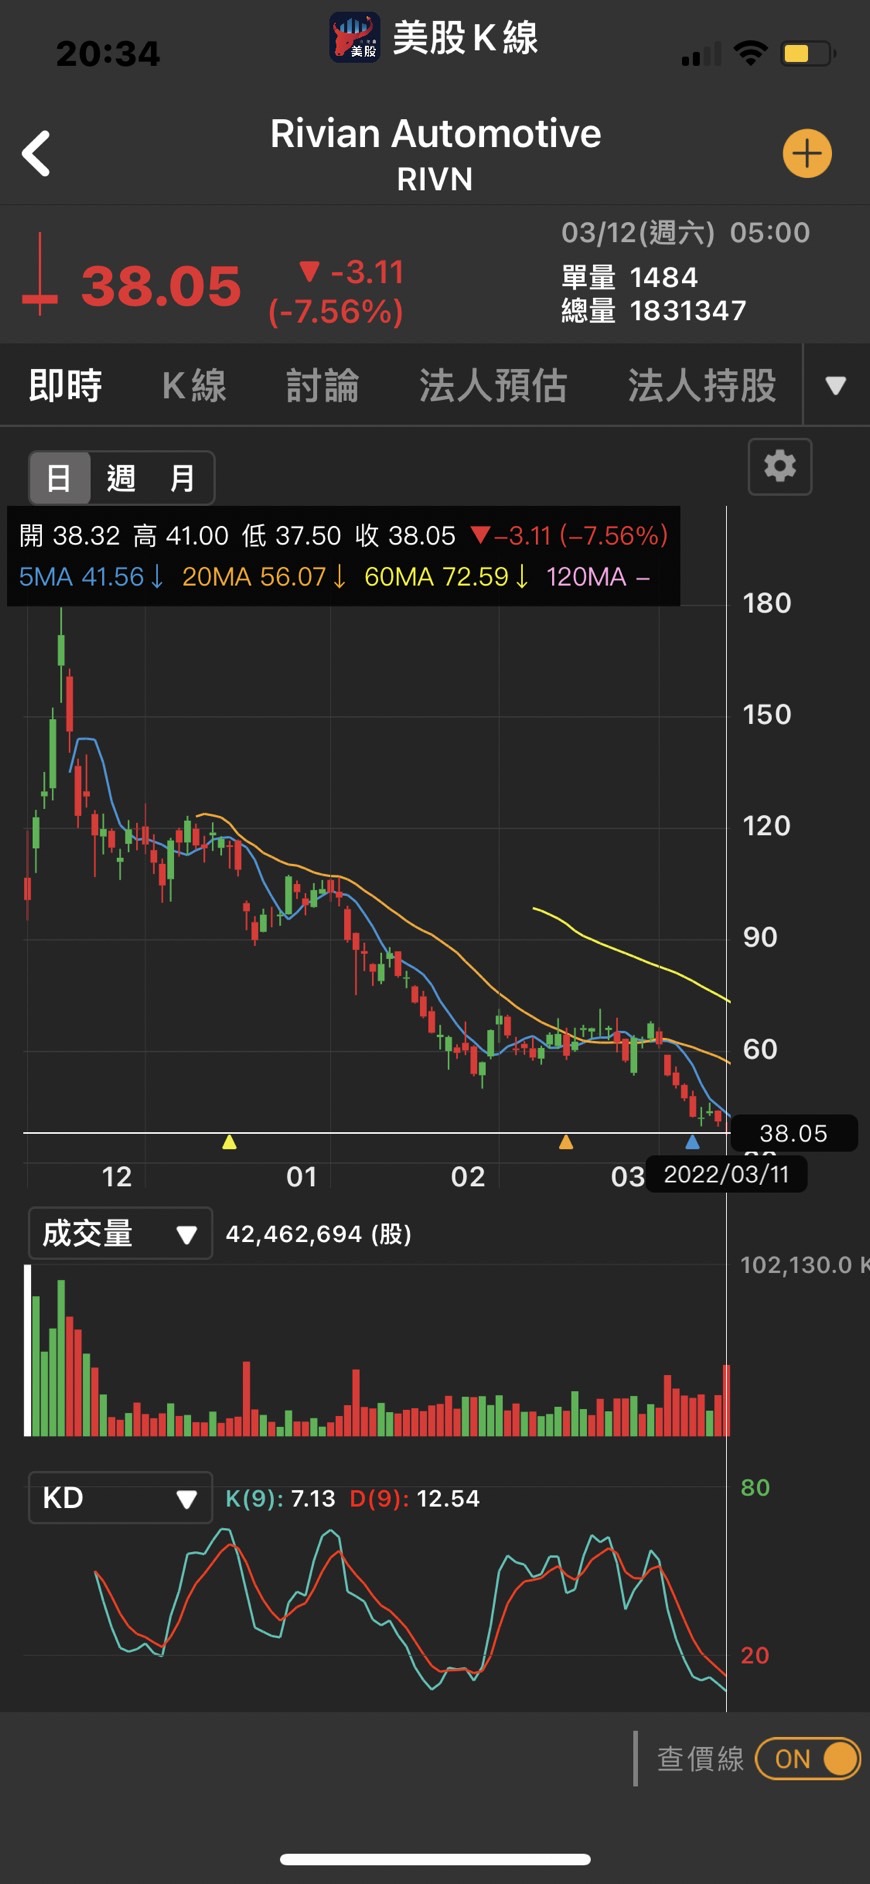Open the 法人預估 tab
870x1884 pixels.
point(493,386)
